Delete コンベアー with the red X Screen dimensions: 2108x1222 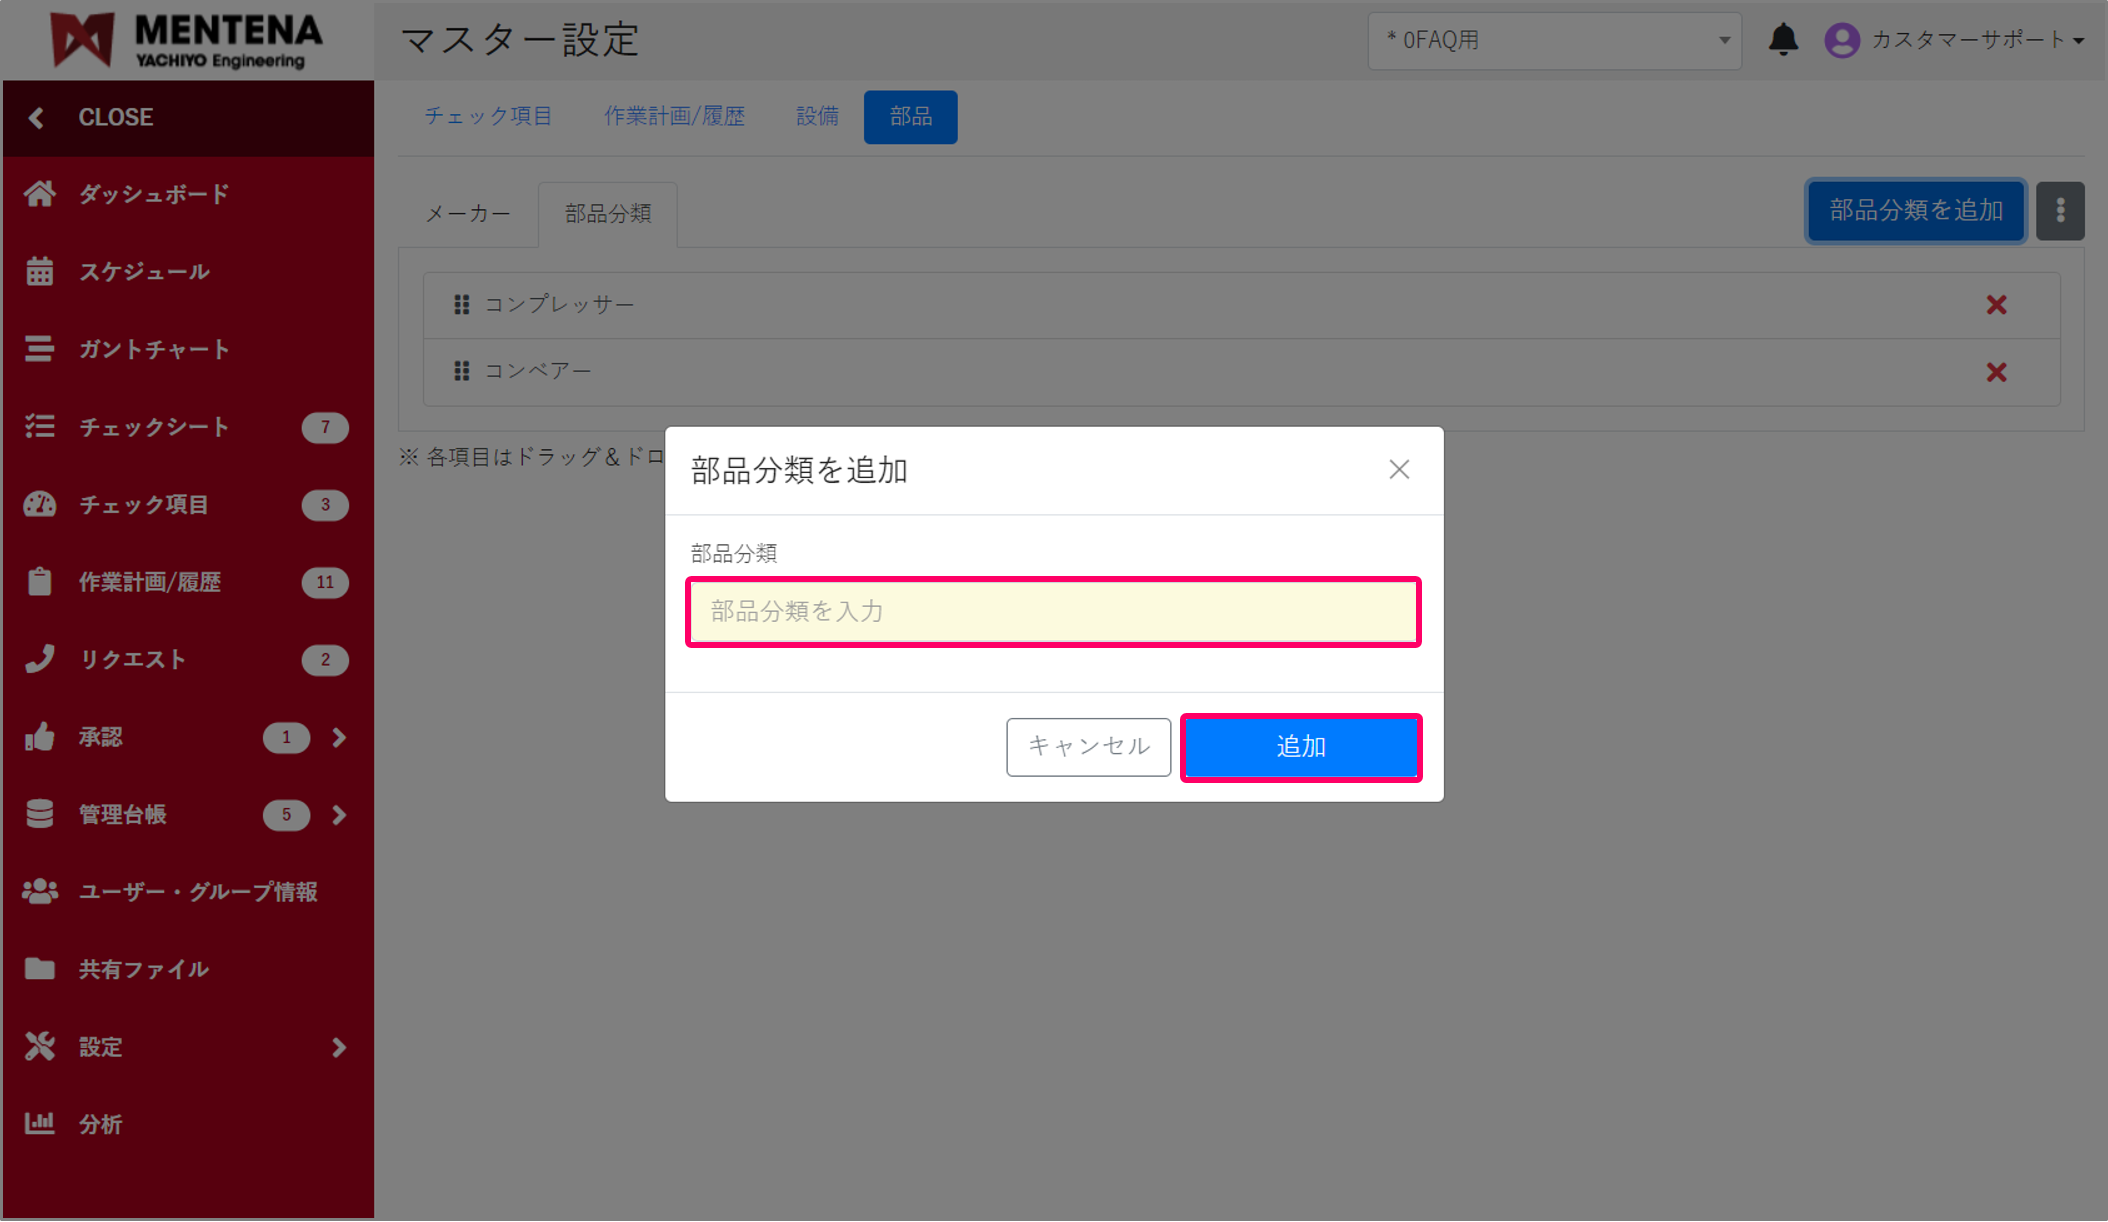click(x=1996, y=371)
